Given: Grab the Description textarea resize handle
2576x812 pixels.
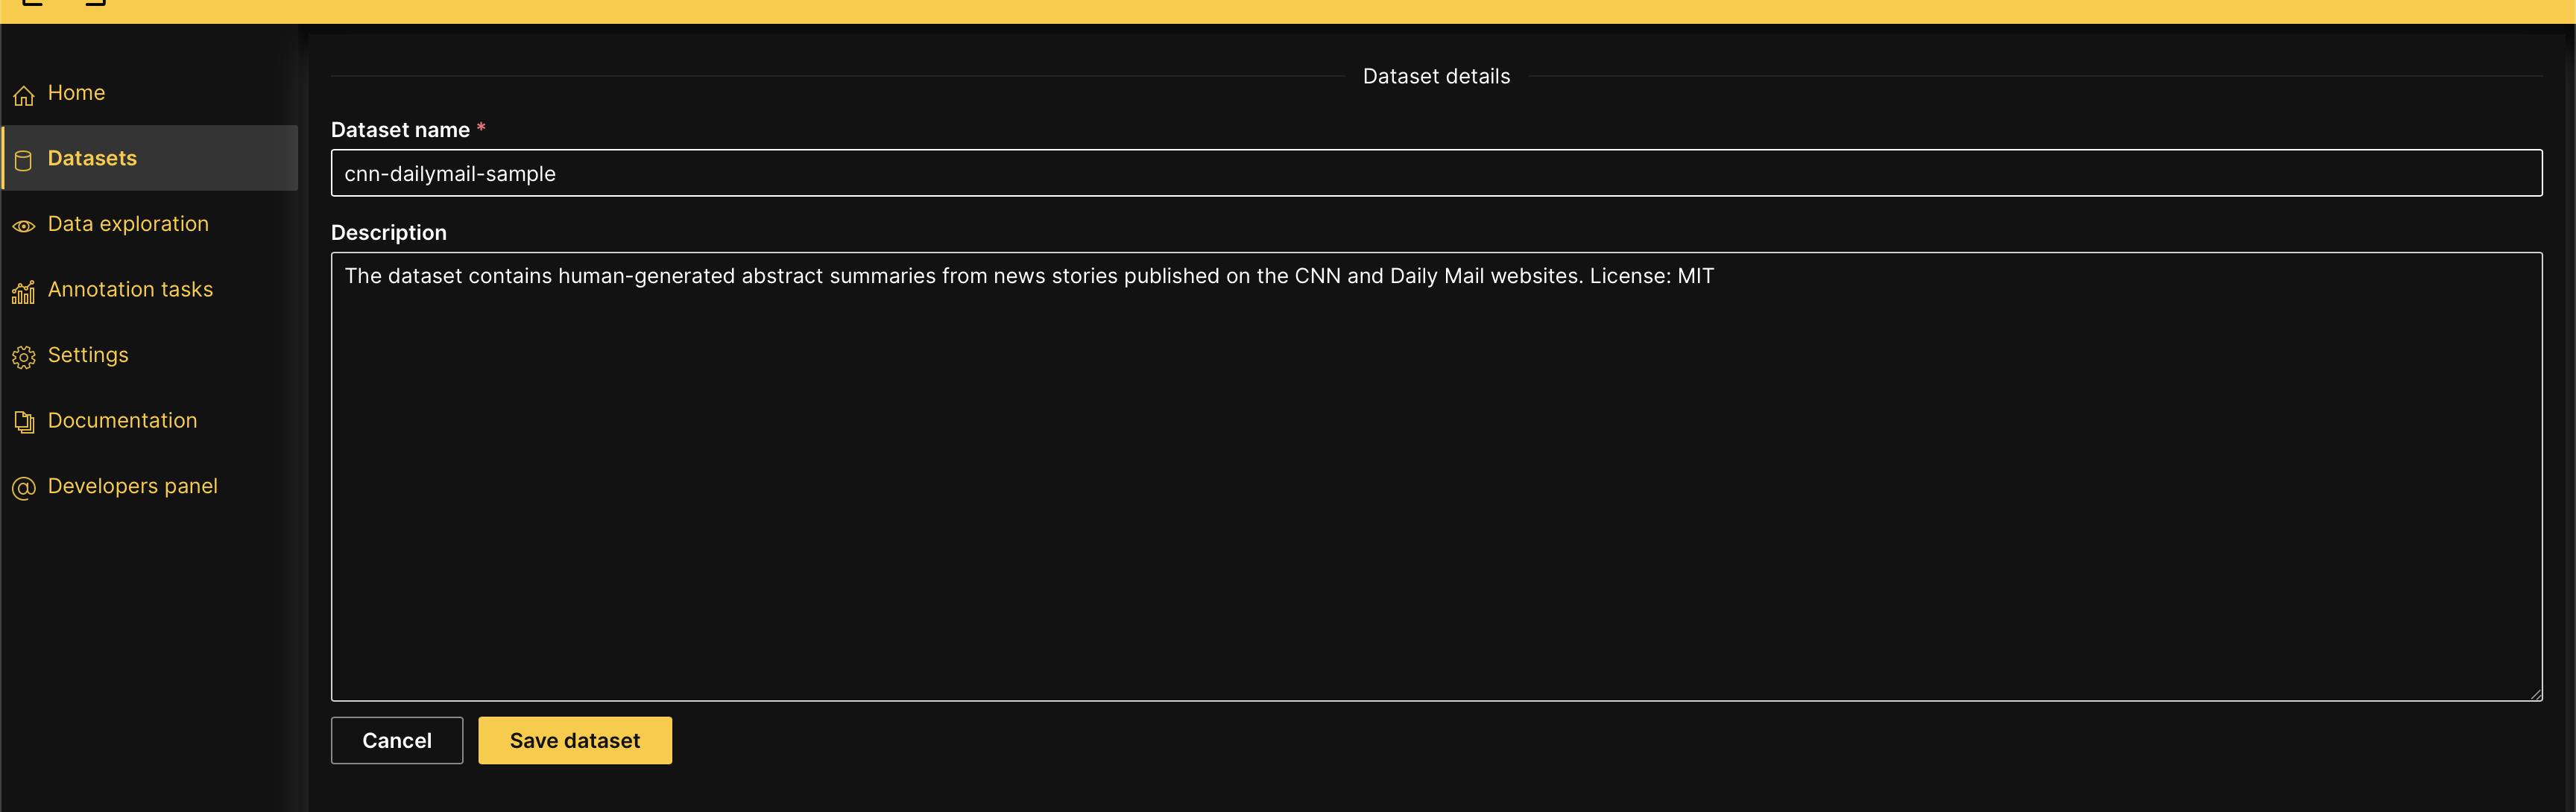Looking at the screenshot, I should pyautogui.click(x=2535, y=694).
